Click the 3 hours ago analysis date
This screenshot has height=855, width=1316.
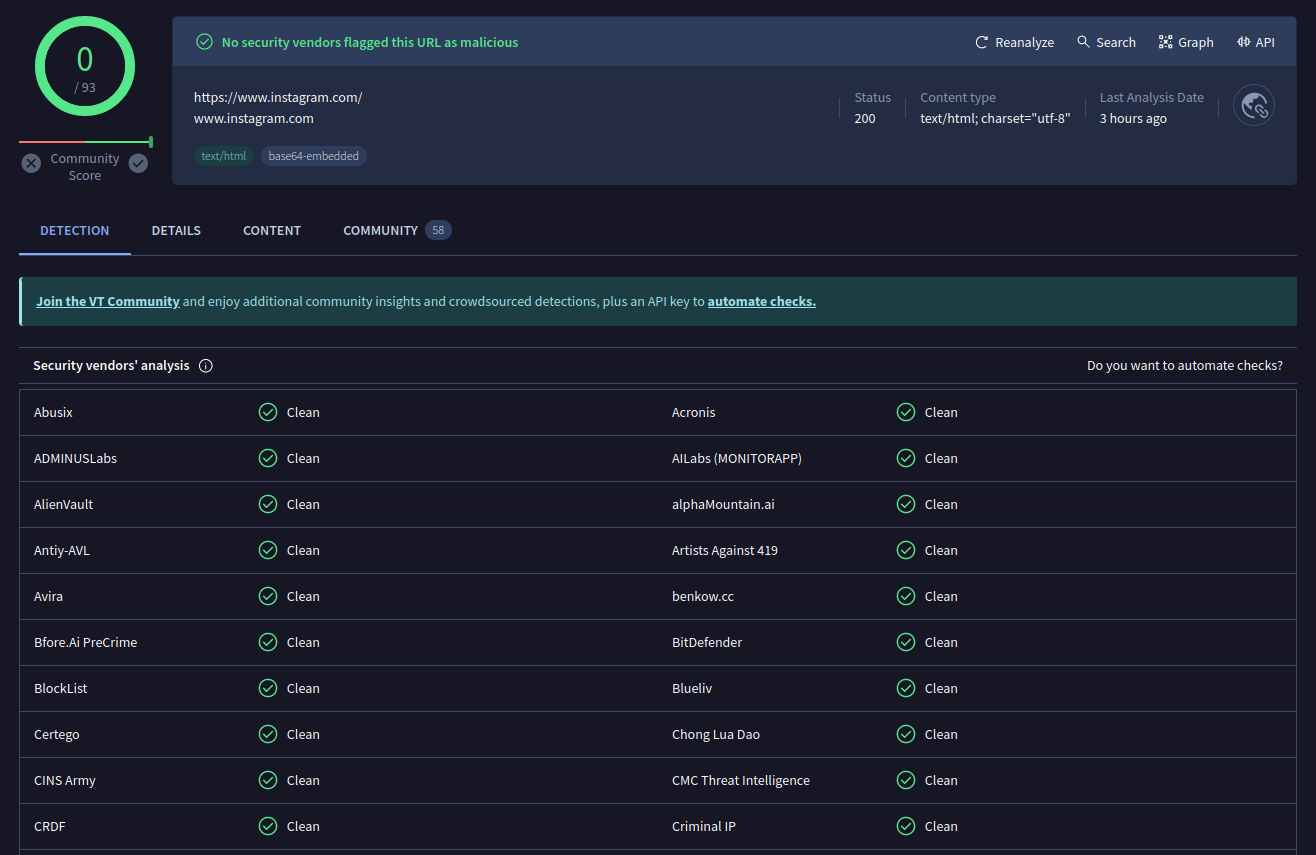(x=1133, y=118)
